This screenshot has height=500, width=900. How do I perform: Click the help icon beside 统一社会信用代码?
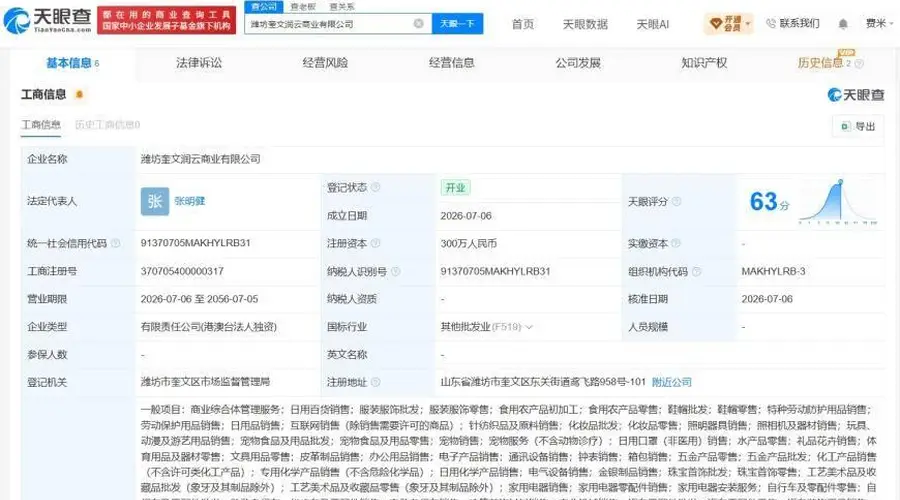(115, 243)
